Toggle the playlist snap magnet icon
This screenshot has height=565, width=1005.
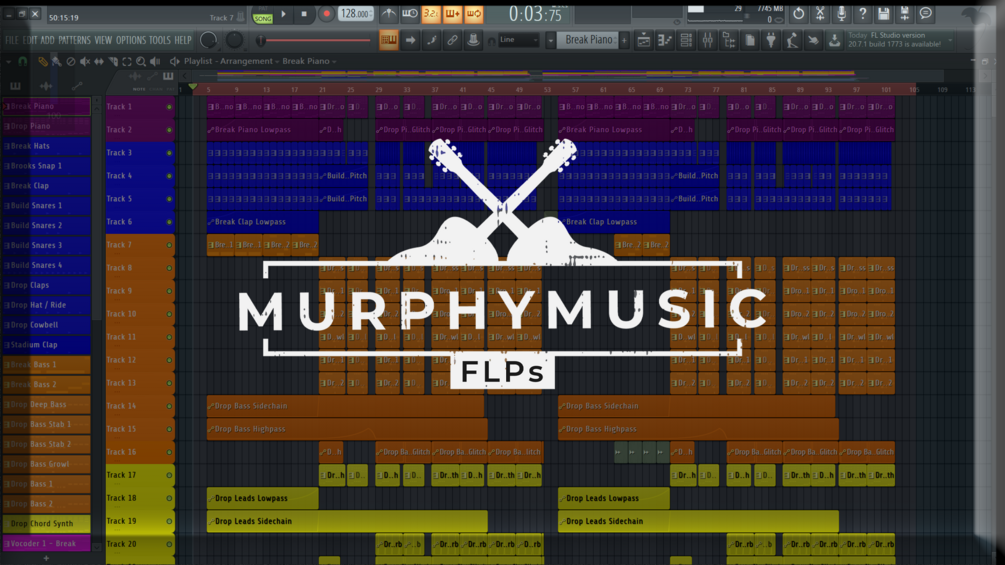pyautogui.click(x=22, y=61)
